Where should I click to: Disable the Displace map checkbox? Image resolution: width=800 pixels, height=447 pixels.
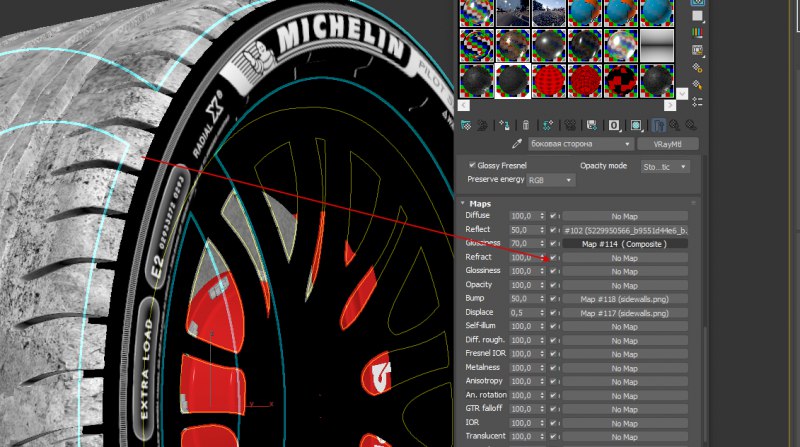[553, 313]
